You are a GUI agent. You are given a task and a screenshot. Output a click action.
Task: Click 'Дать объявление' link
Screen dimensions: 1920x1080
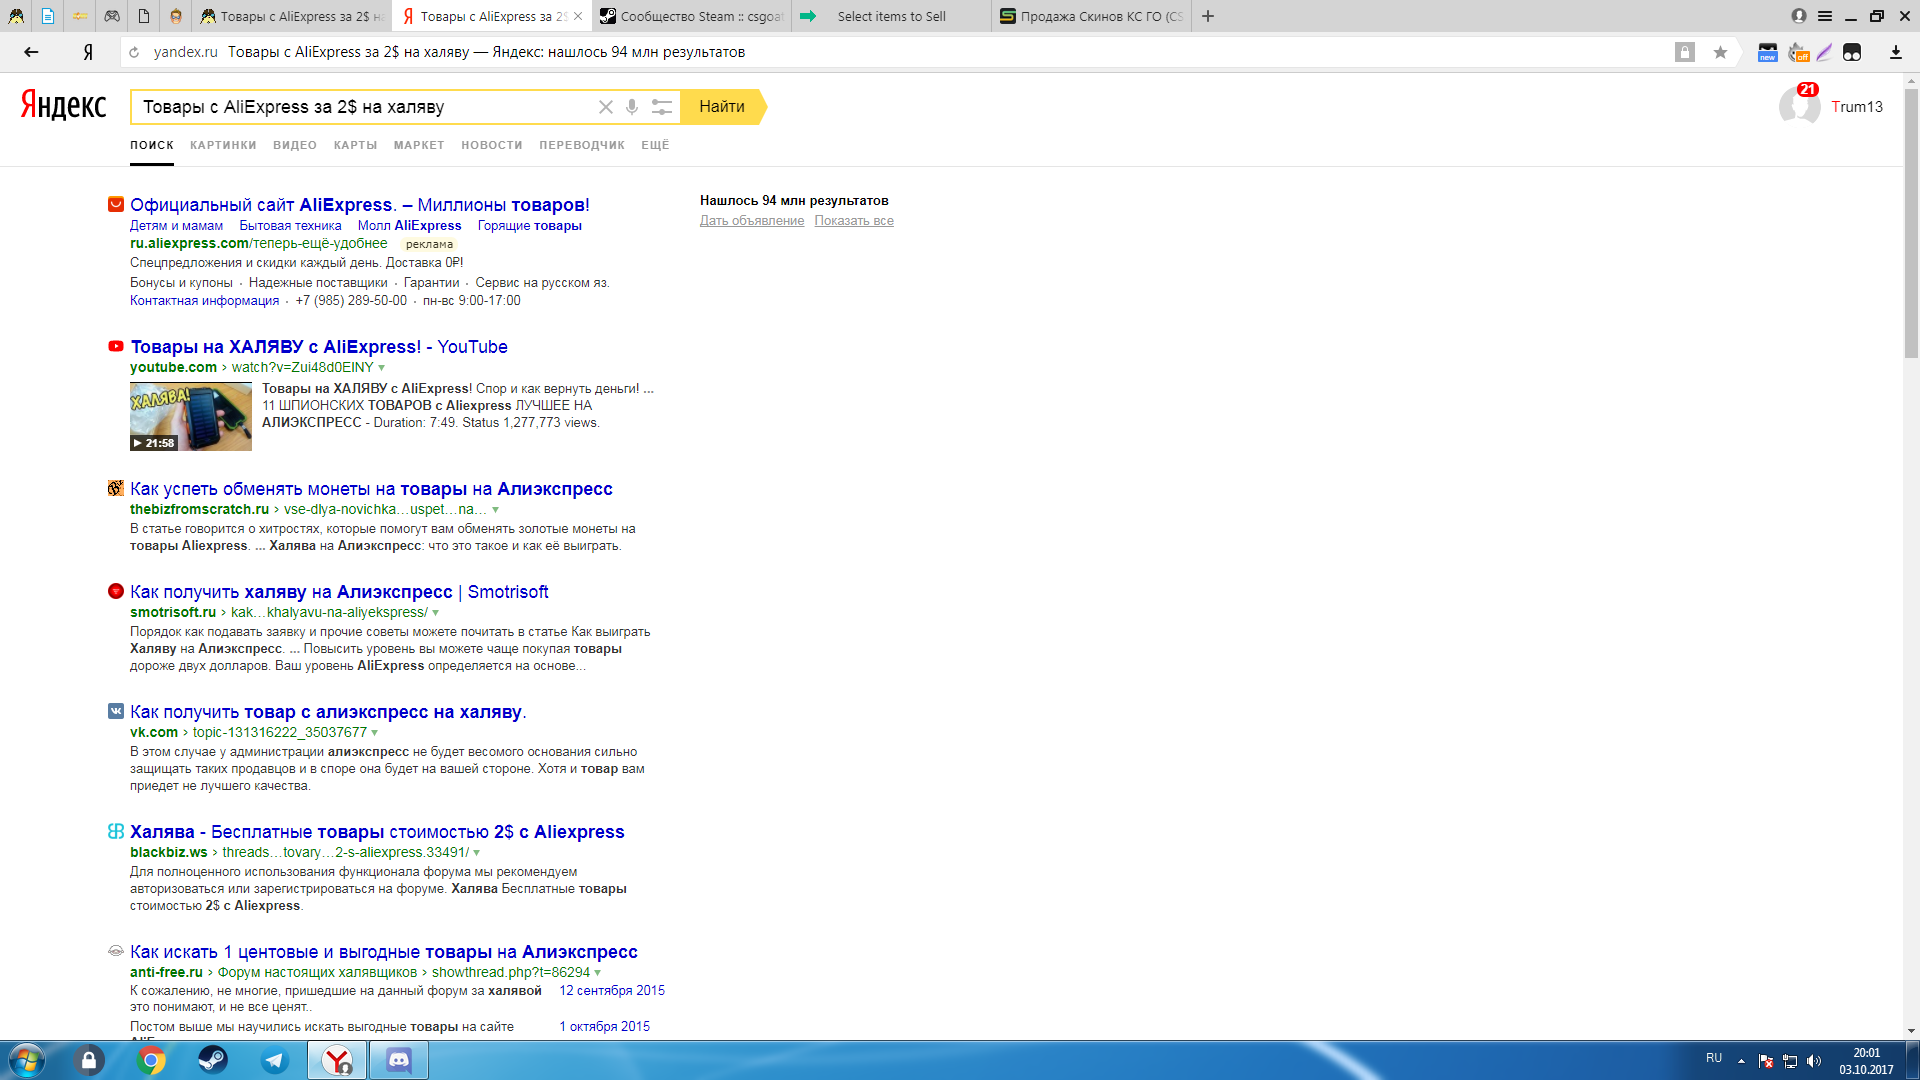[752, 221]
